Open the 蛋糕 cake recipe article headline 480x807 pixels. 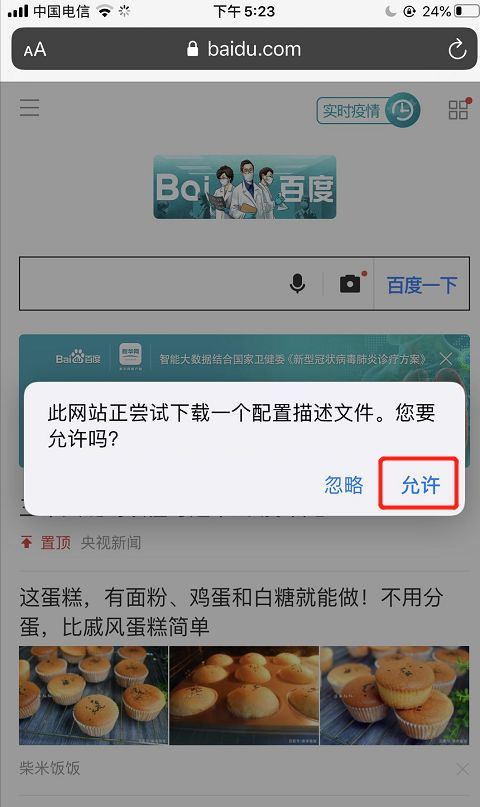(x=232, y=612)
